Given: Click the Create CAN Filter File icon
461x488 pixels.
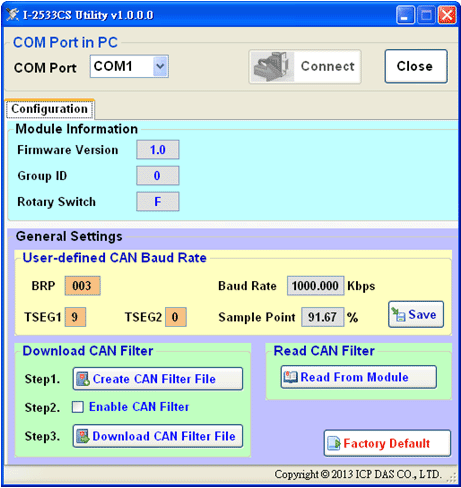Looking at the screenshot, I should pos(83,379).
